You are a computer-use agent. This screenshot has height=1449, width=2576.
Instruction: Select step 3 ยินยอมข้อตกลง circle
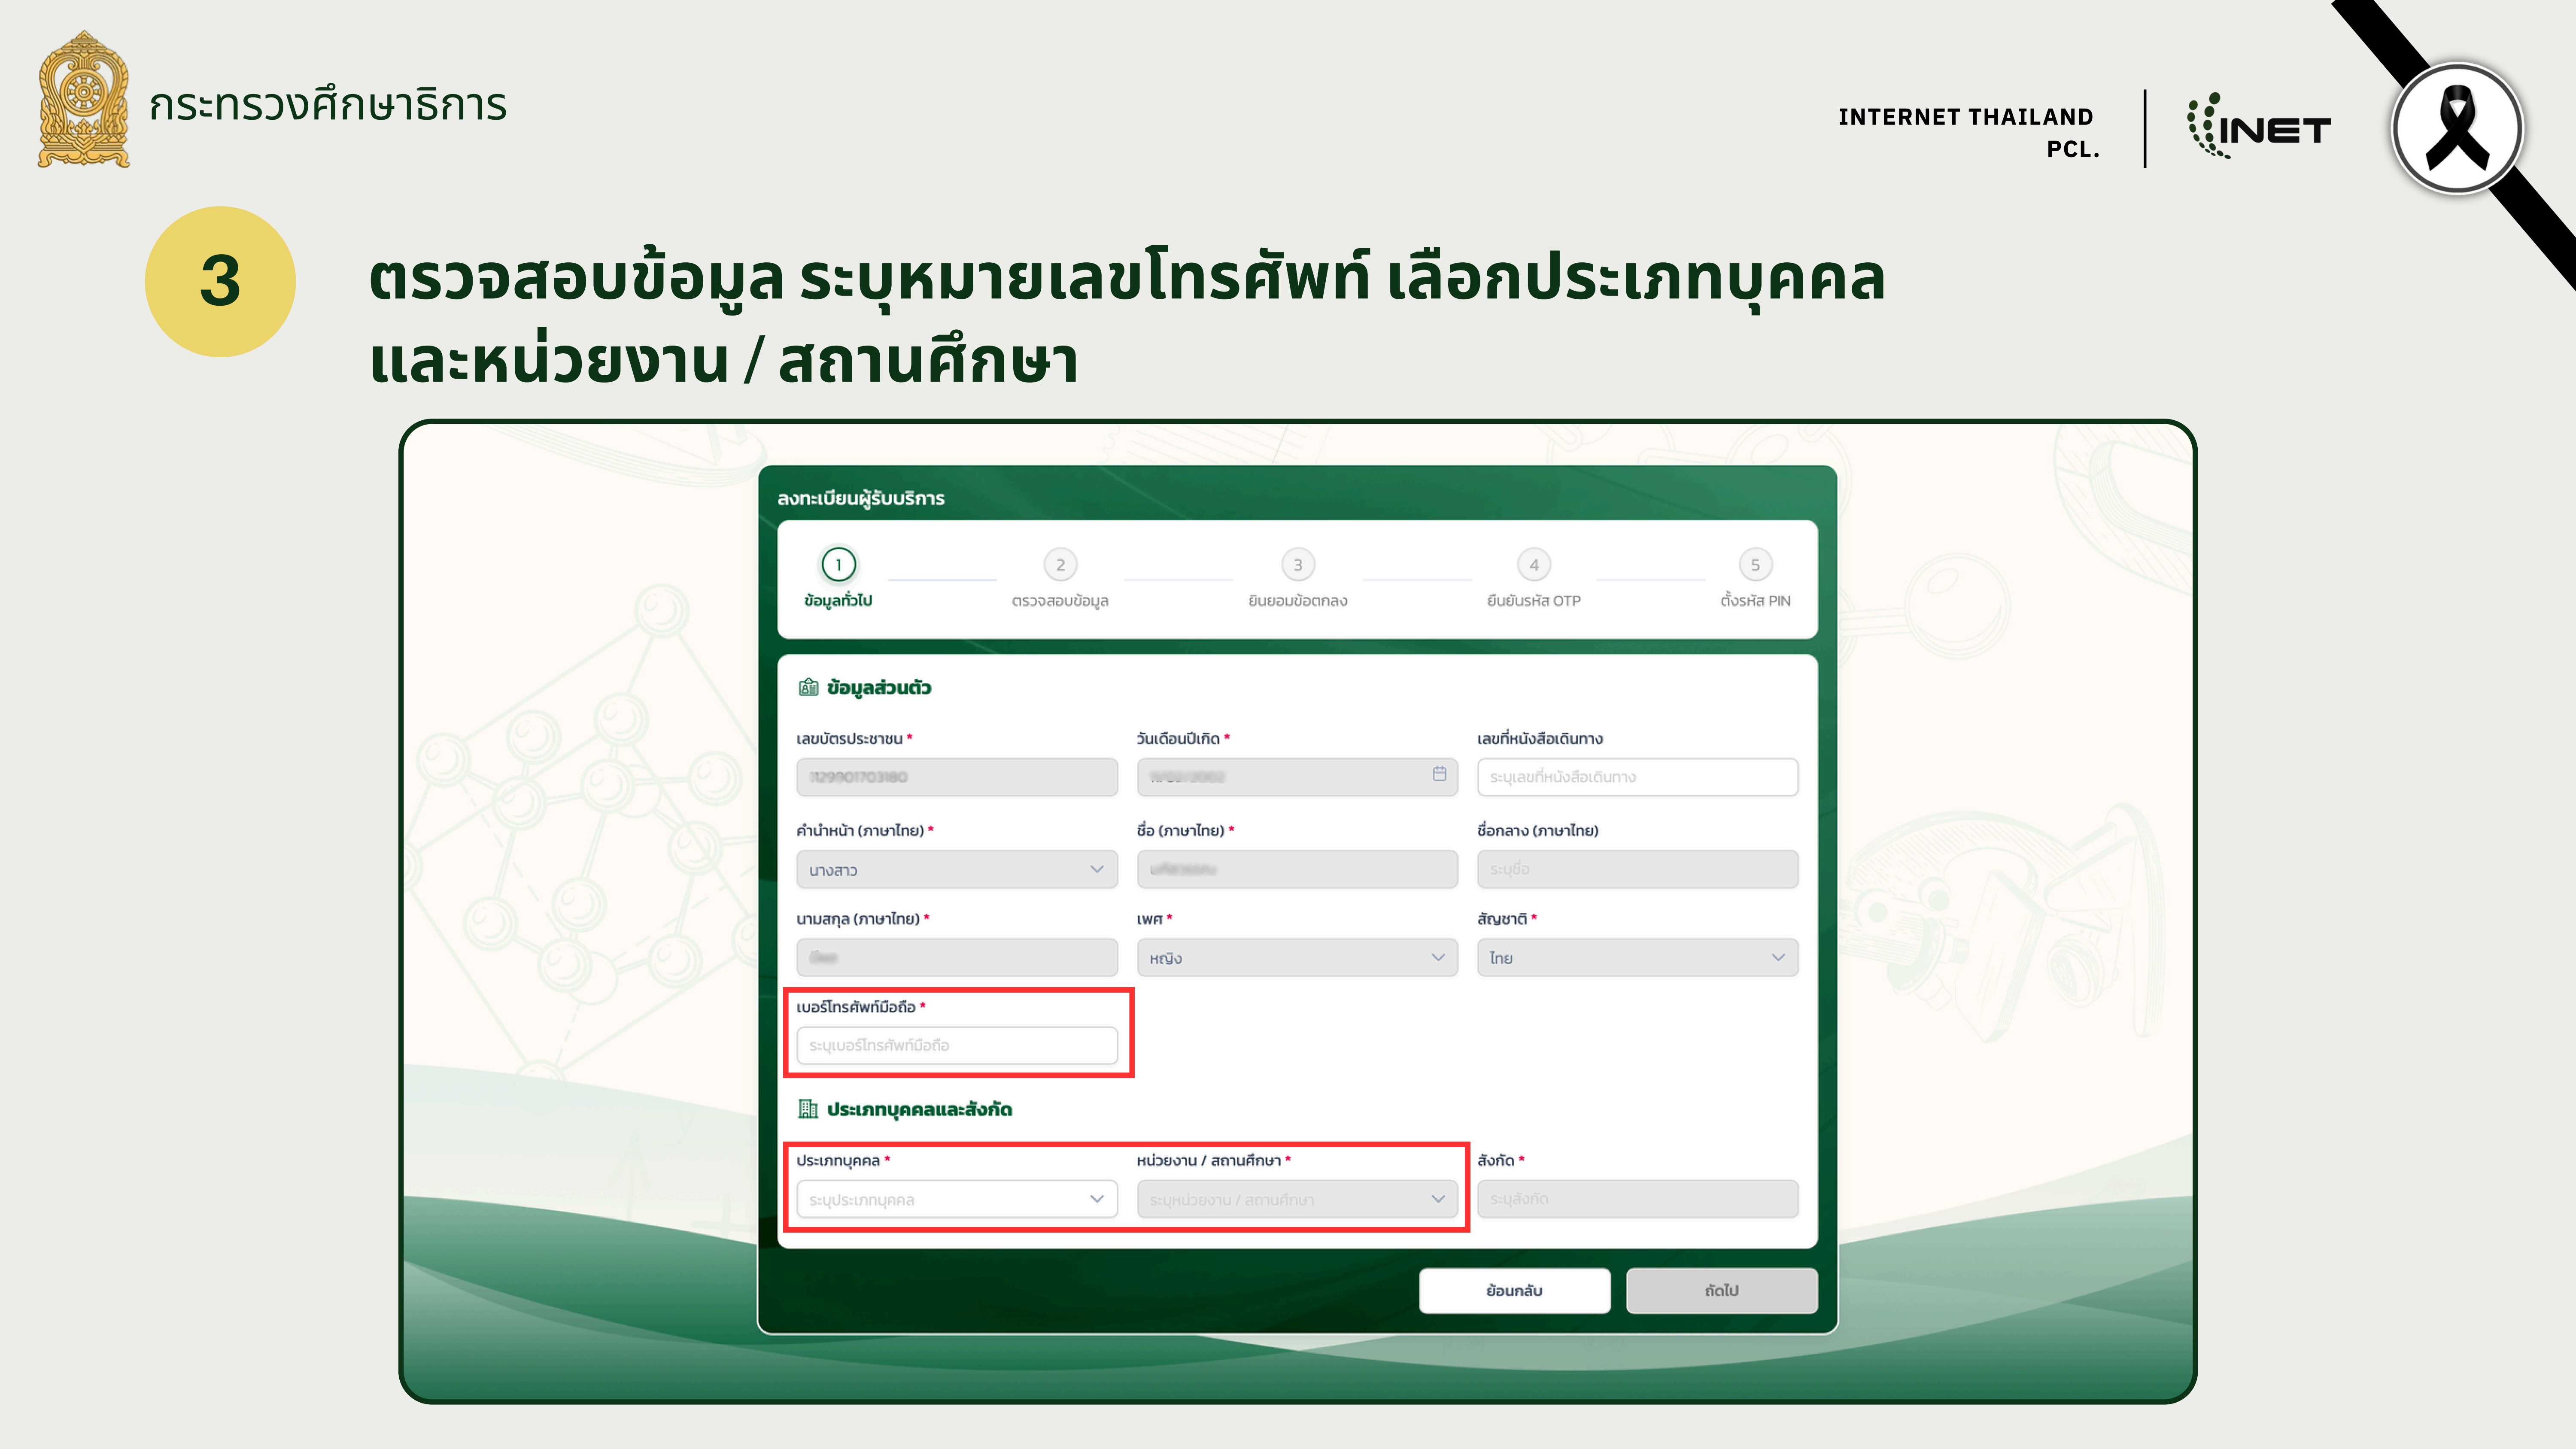(x=1298, y=565)
